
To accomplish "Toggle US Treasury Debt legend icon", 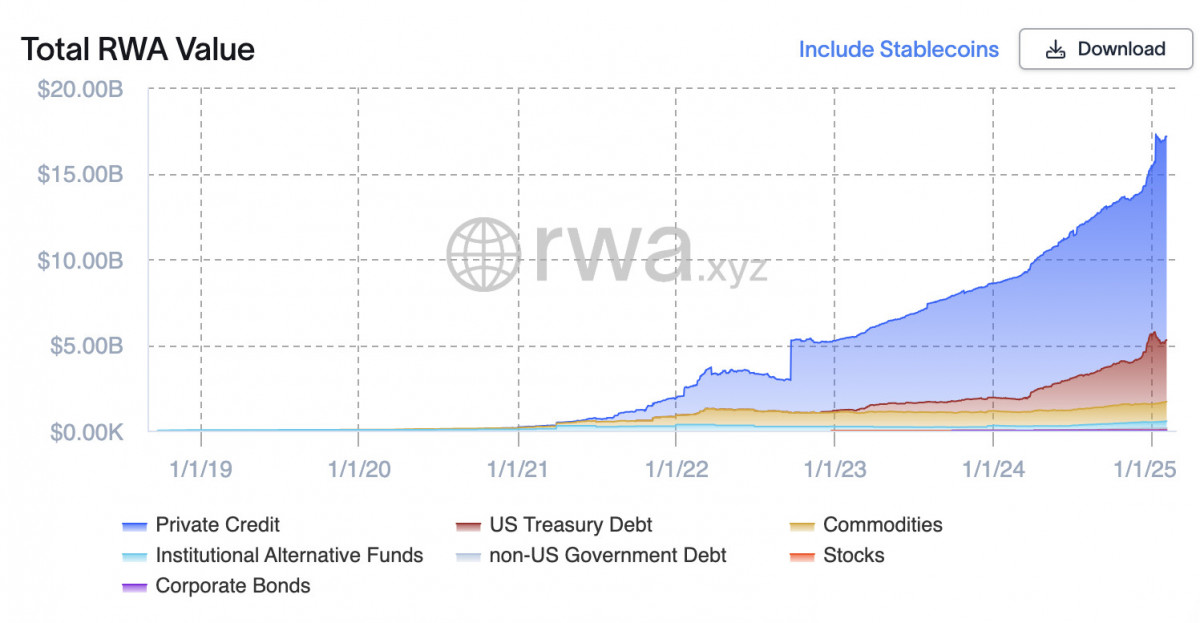I will pyautogui.click(x=468, y=525).
